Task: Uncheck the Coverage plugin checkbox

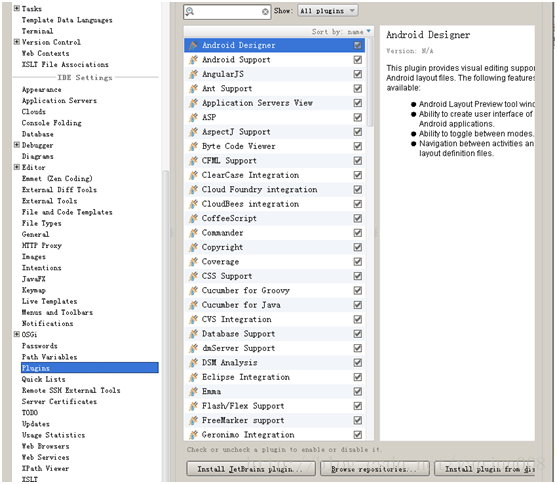Action: coord(358,262)
